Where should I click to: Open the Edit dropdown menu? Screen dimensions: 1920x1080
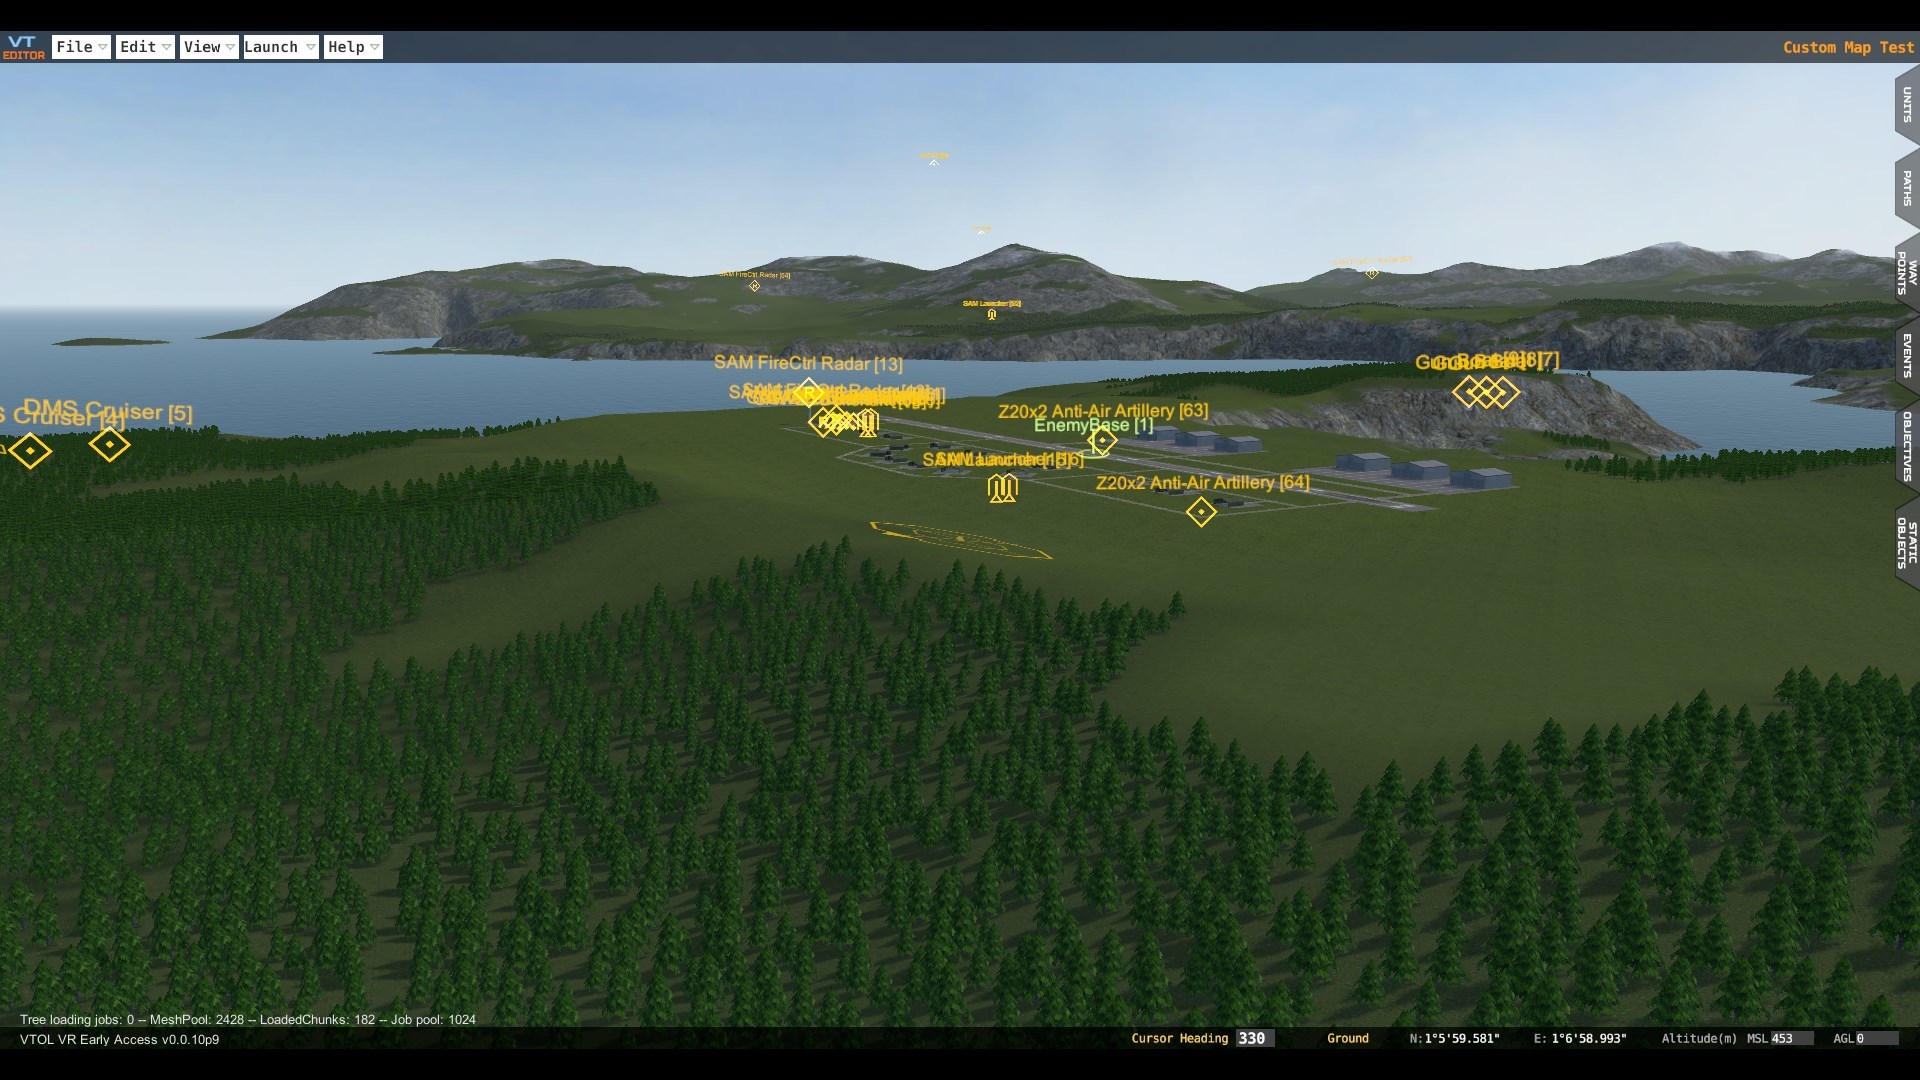pos(145,47)
